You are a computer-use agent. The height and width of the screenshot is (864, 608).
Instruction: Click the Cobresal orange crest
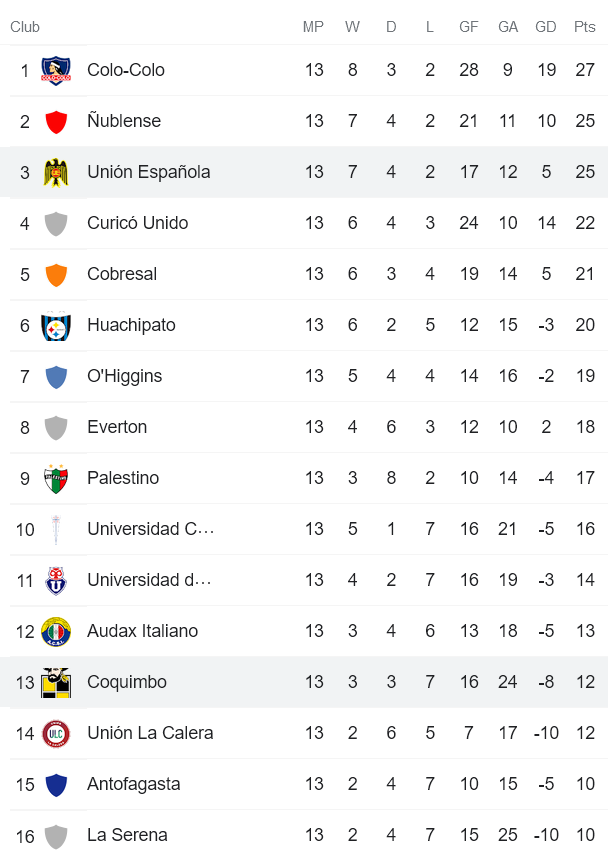click(57, 274)
